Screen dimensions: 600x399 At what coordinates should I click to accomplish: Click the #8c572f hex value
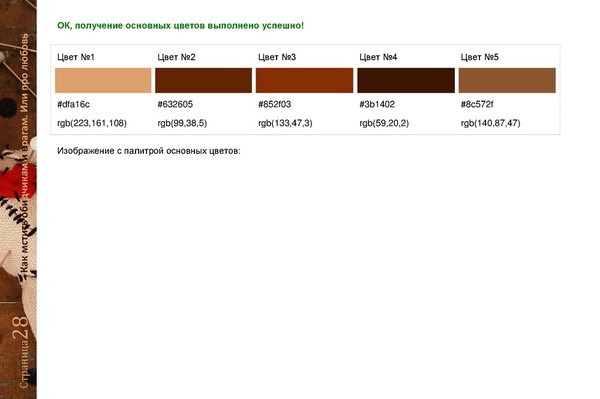click(477, 104)
